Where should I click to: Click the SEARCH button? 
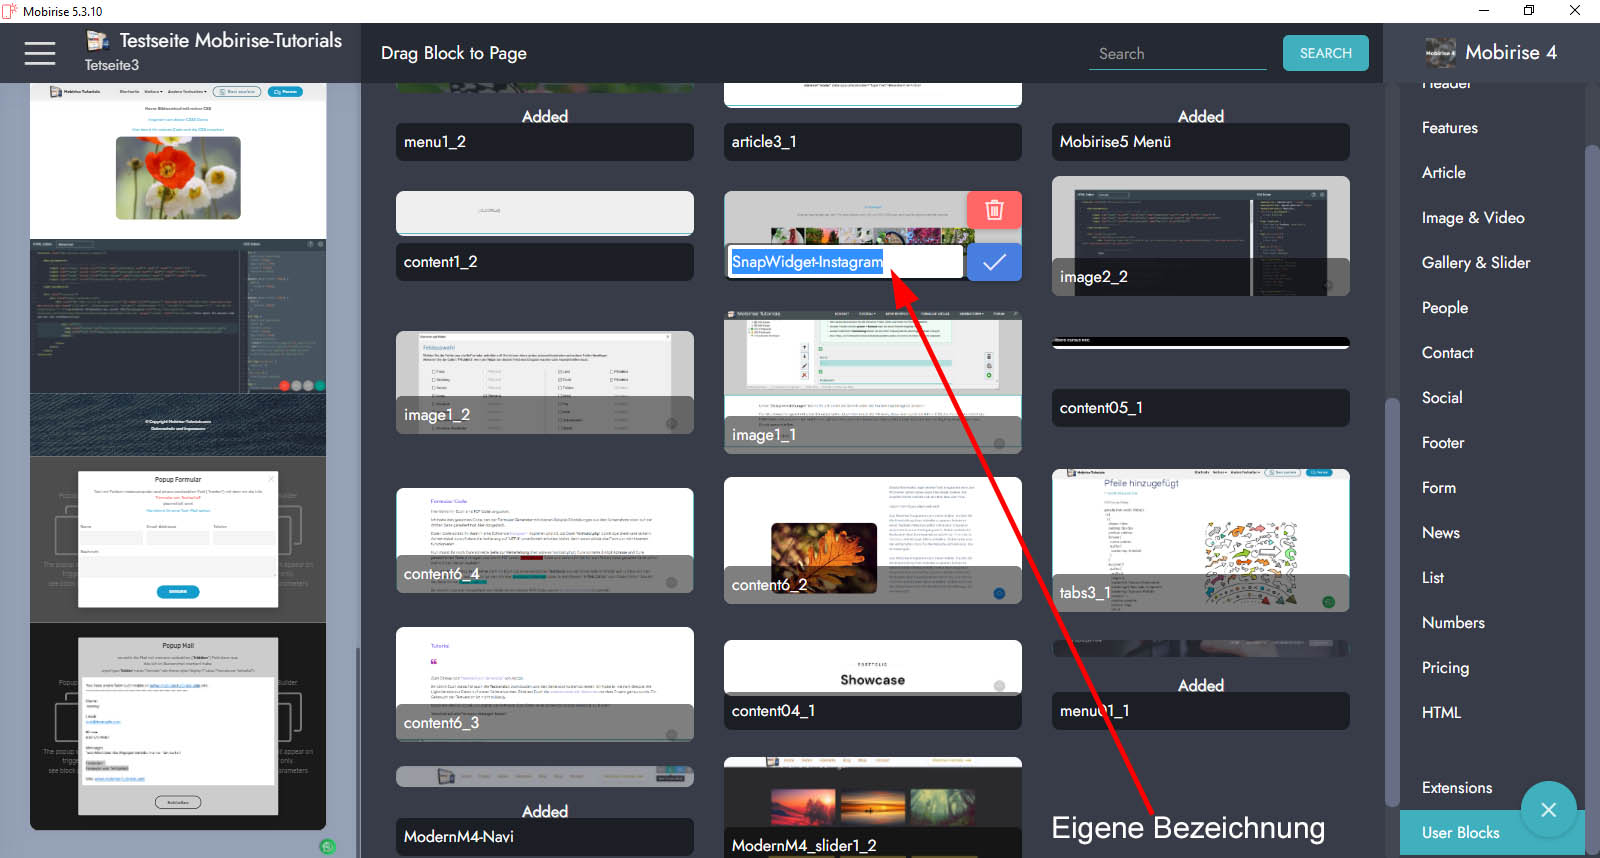1326,53
